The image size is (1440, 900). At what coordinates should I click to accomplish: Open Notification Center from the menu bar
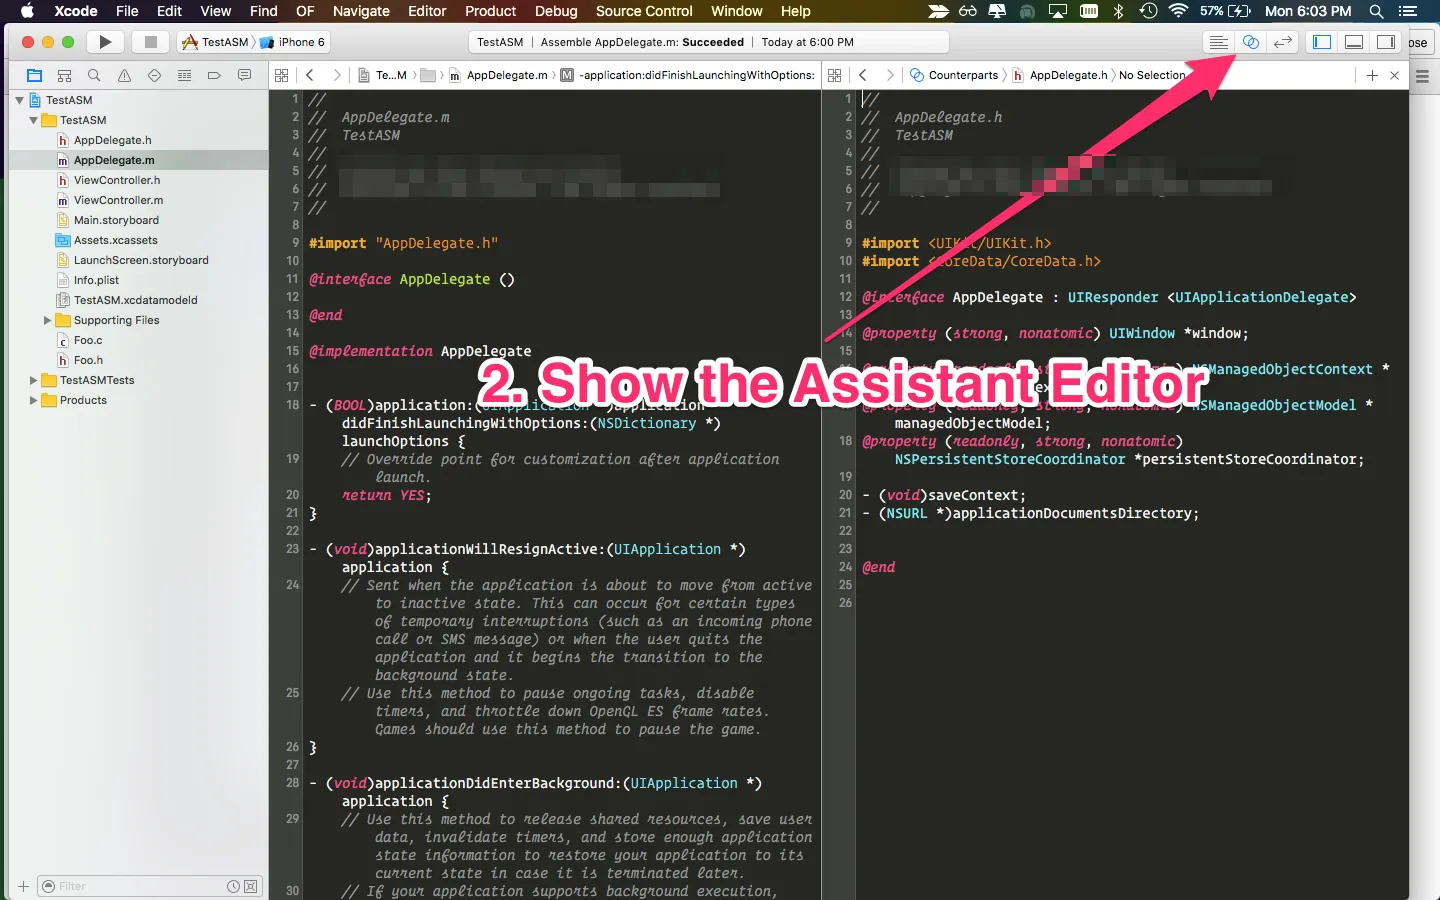point(1408,11)
